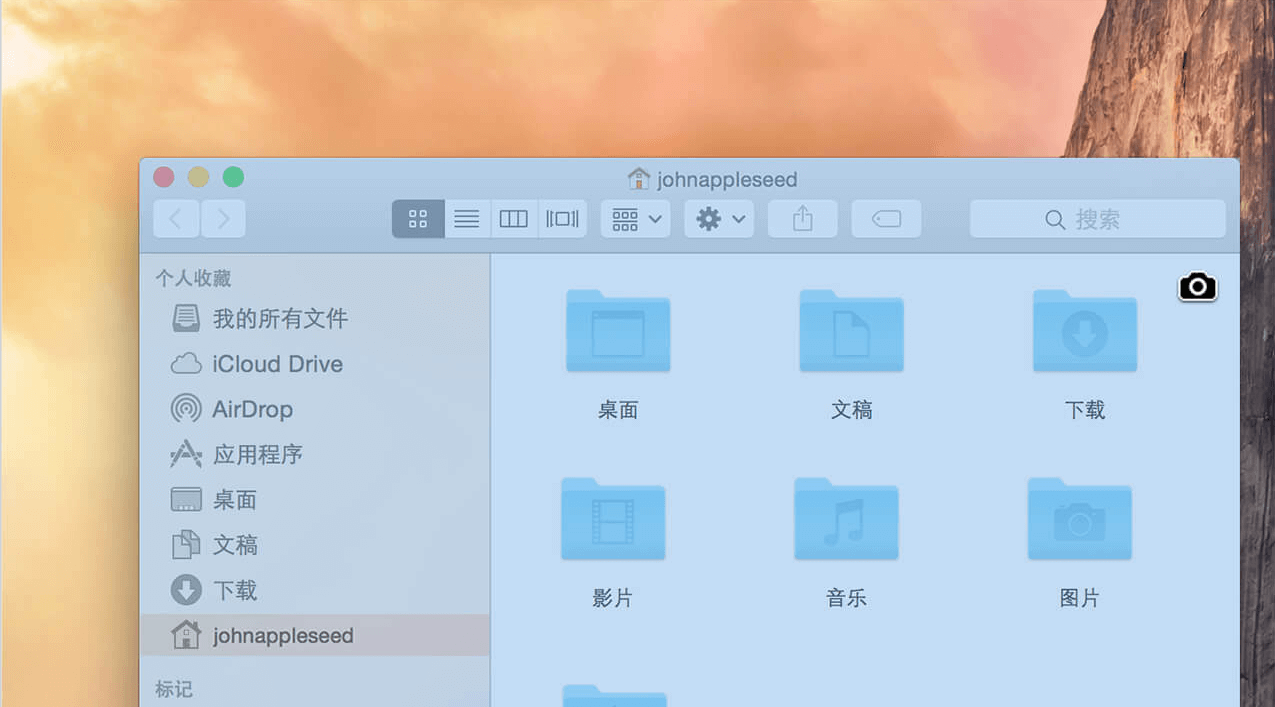
Task: Select 我的所有文件 in the sidebar
Action: [x=280, y=319]
